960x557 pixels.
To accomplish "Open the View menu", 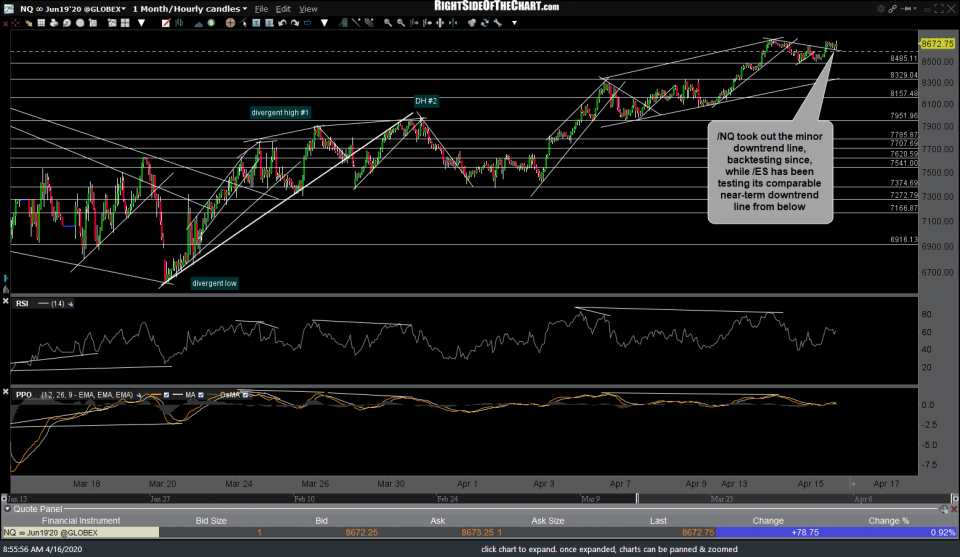I will point(308,9).
